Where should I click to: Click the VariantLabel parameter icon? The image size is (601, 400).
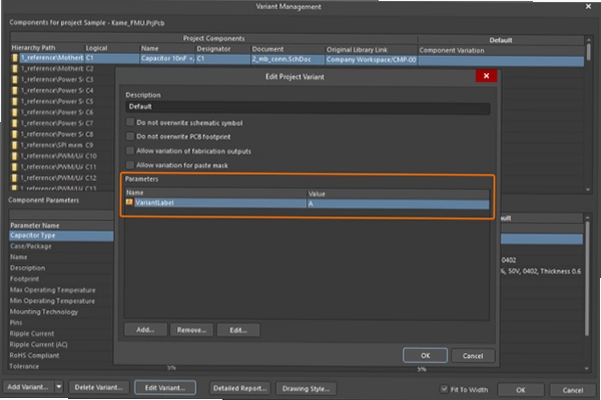pyautogui.click(x=129, y=202)
